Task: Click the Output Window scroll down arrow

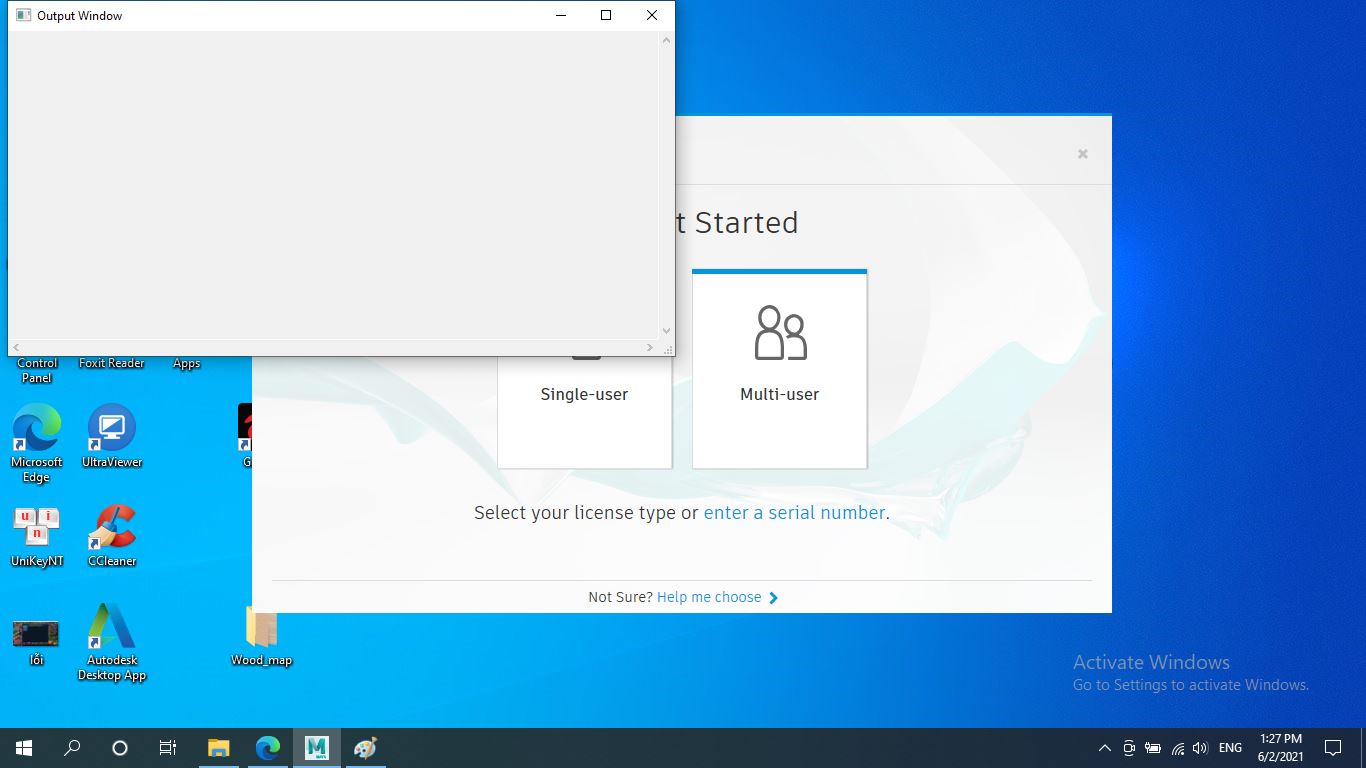Action: coord(666,331)
